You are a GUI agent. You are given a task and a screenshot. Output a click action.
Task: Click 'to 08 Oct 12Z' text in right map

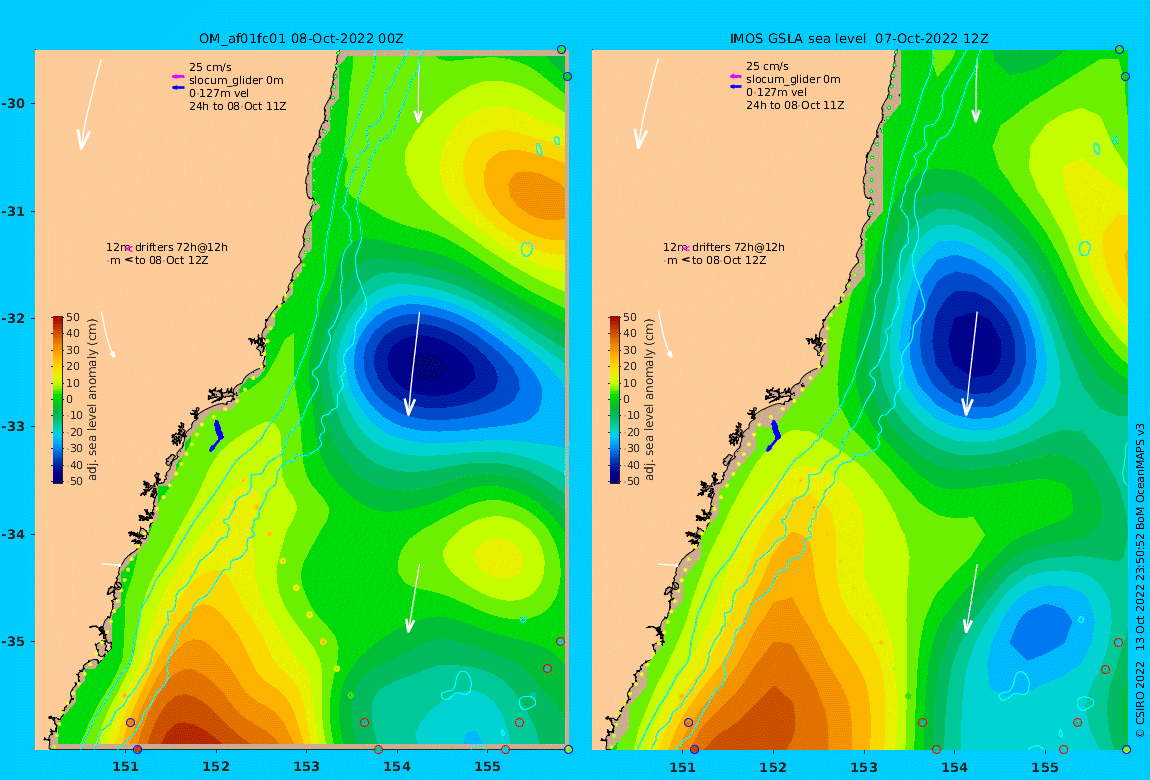click(729, 260)
